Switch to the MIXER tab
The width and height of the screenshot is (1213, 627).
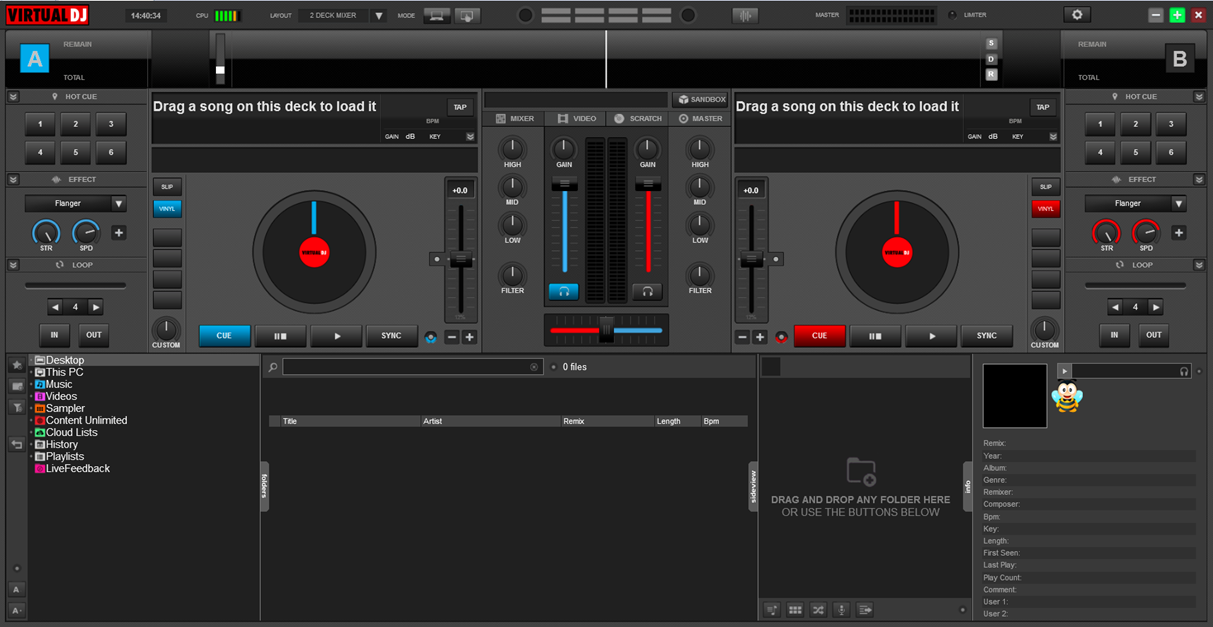tap(515, 119)
